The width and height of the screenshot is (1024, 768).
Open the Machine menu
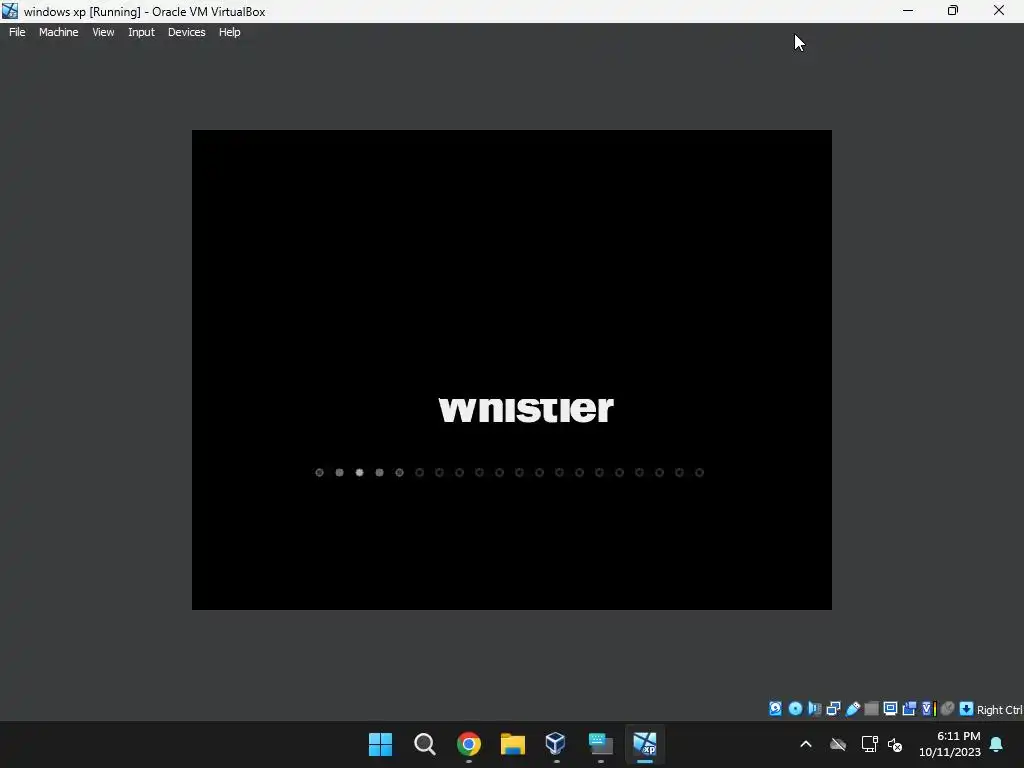(x=58, y=32)
